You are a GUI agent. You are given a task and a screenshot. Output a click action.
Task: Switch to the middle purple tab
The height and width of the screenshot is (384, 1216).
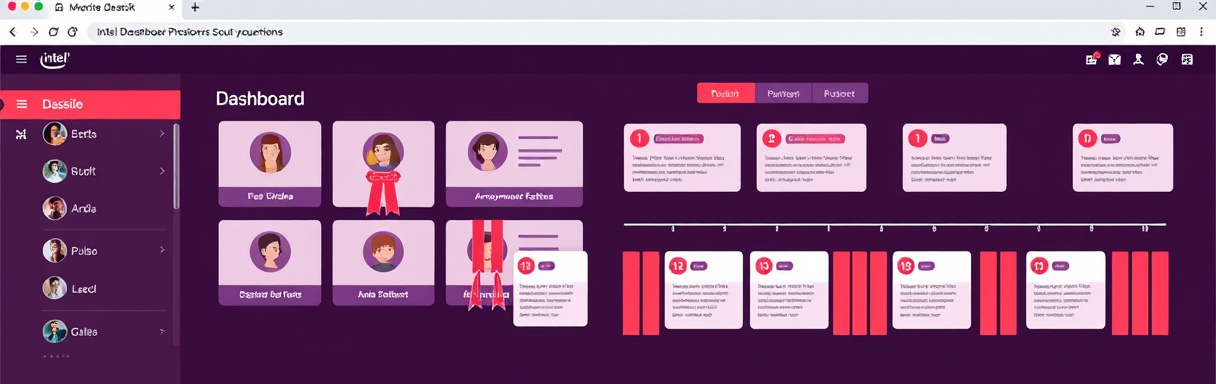coord(783,93)
